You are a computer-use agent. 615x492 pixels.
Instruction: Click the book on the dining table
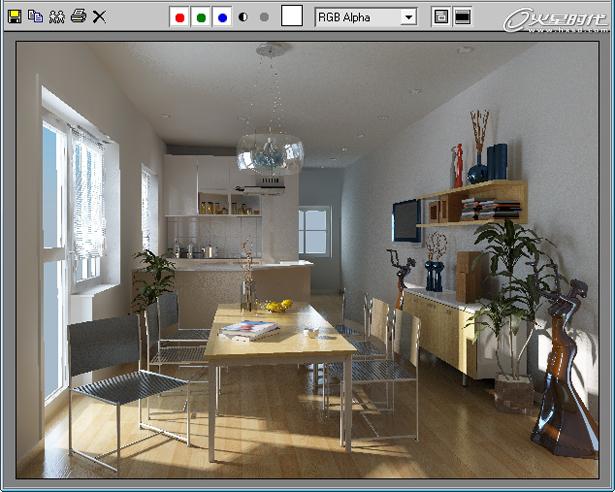[x=250, y=328]
